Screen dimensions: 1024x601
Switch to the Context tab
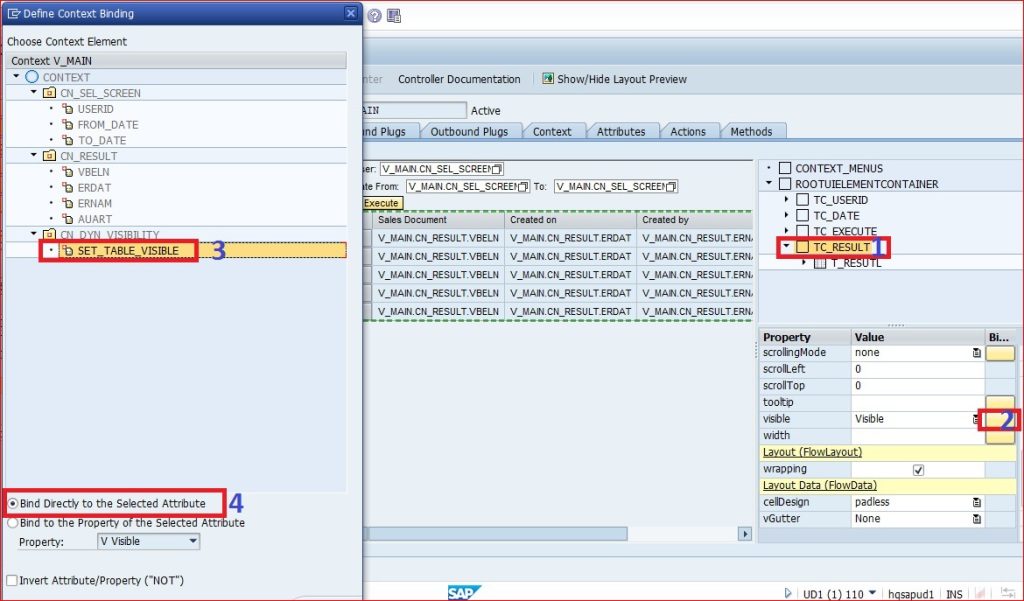[x=552, y=131]
